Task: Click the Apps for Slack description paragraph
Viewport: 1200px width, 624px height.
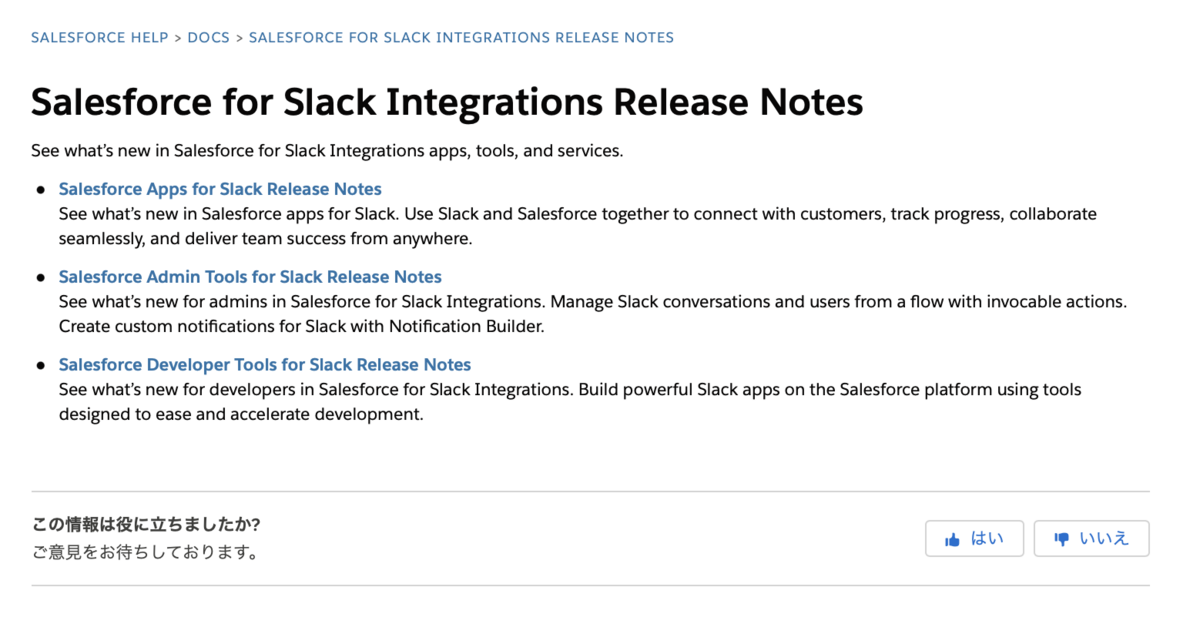Action: (578, 227)
